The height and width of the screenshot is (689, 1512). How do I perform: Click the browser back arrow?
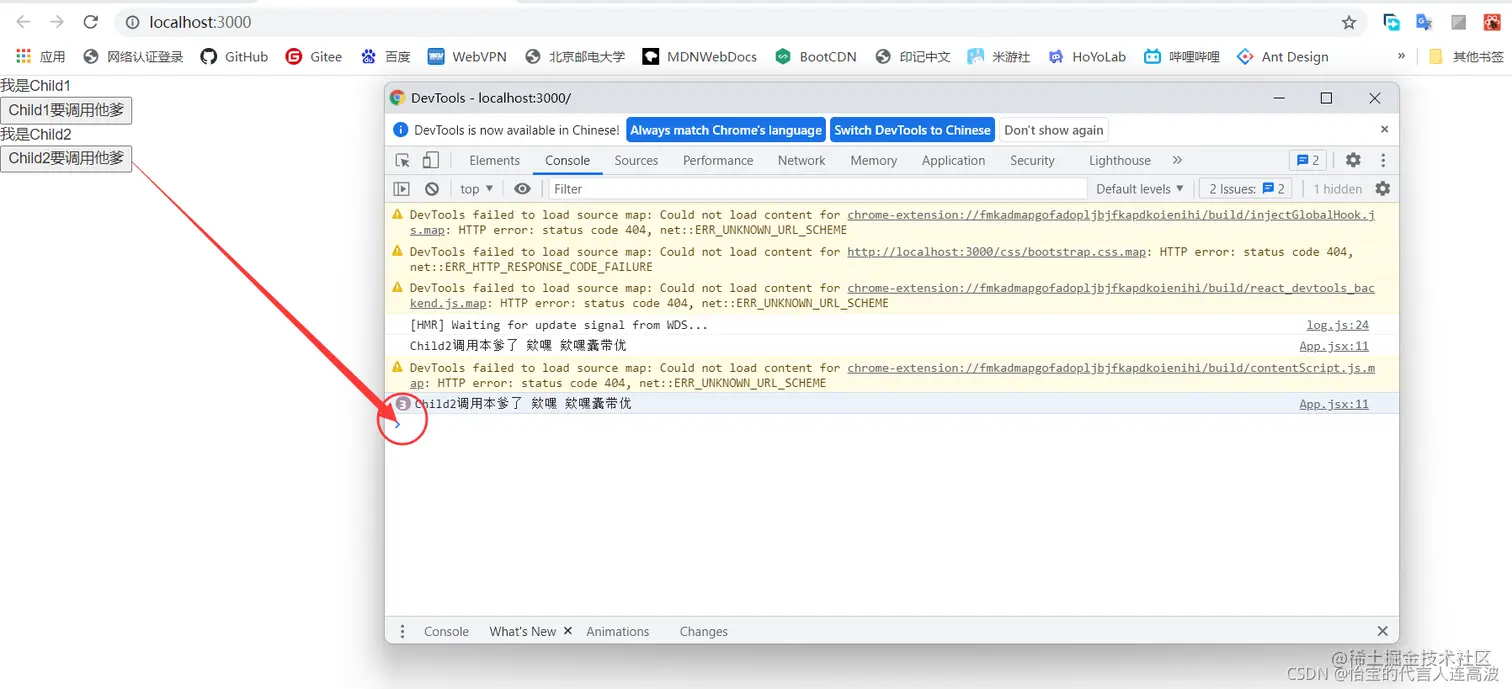(23, 22)
